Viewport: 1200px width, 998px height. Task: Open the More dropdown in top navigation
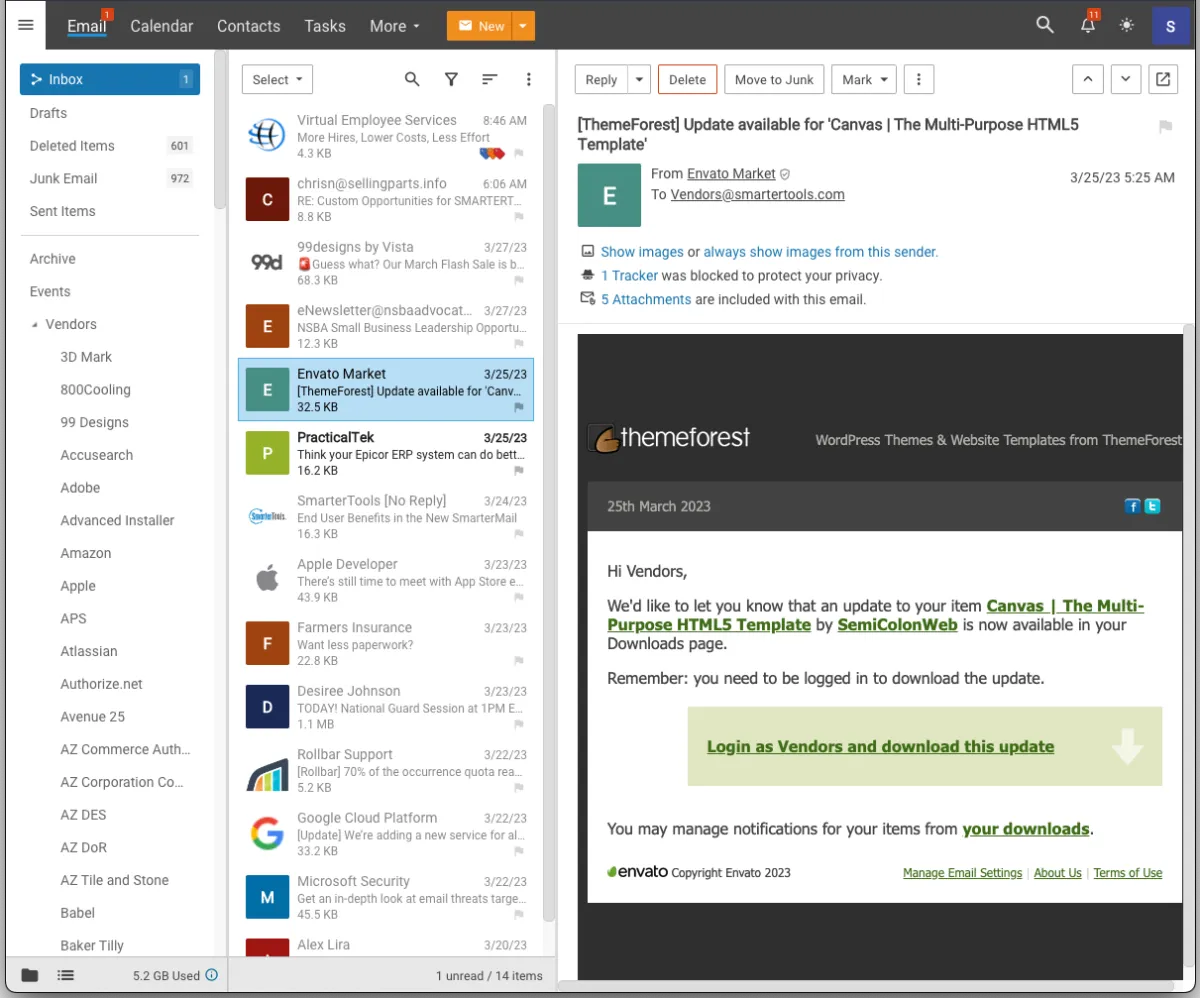[x=394, y=26]
